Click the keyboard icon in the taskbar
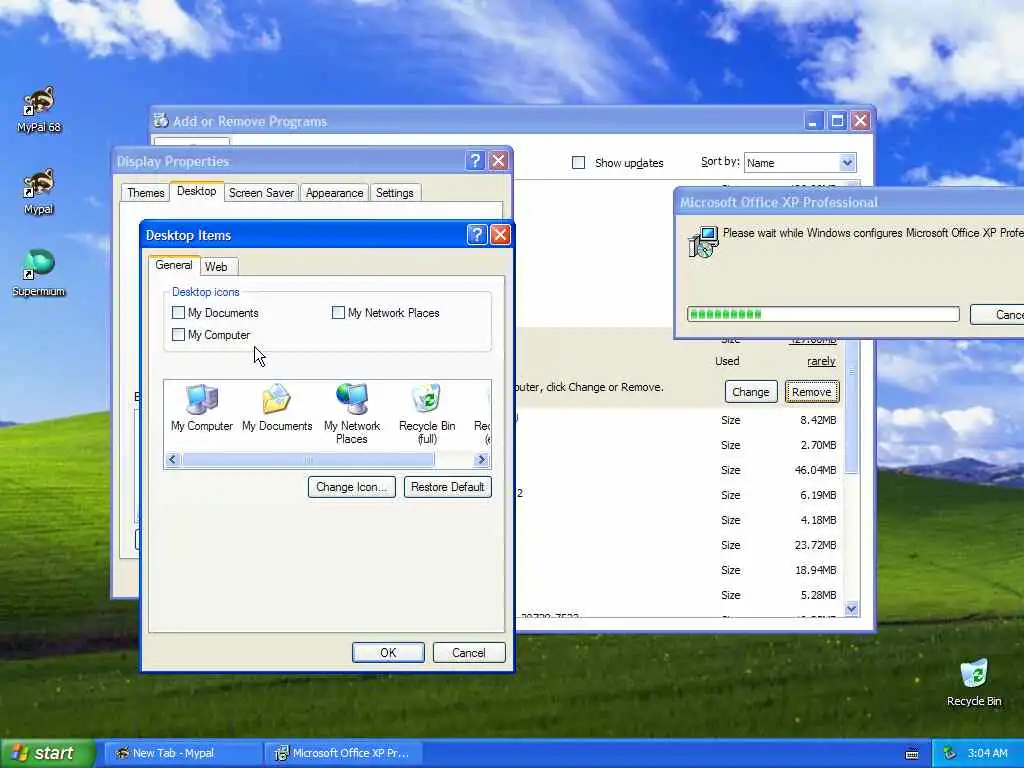The image size is (1024, 768). [x=912, y=754]
